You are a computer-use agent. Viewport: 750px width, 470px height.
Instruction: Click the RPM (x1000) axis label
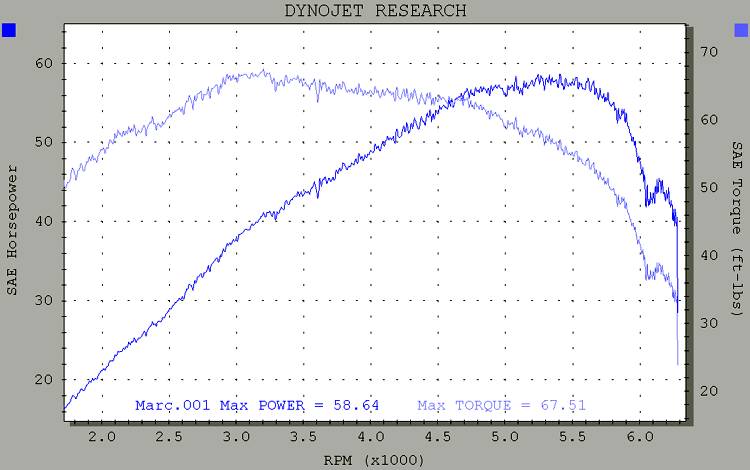pos(374,460)
